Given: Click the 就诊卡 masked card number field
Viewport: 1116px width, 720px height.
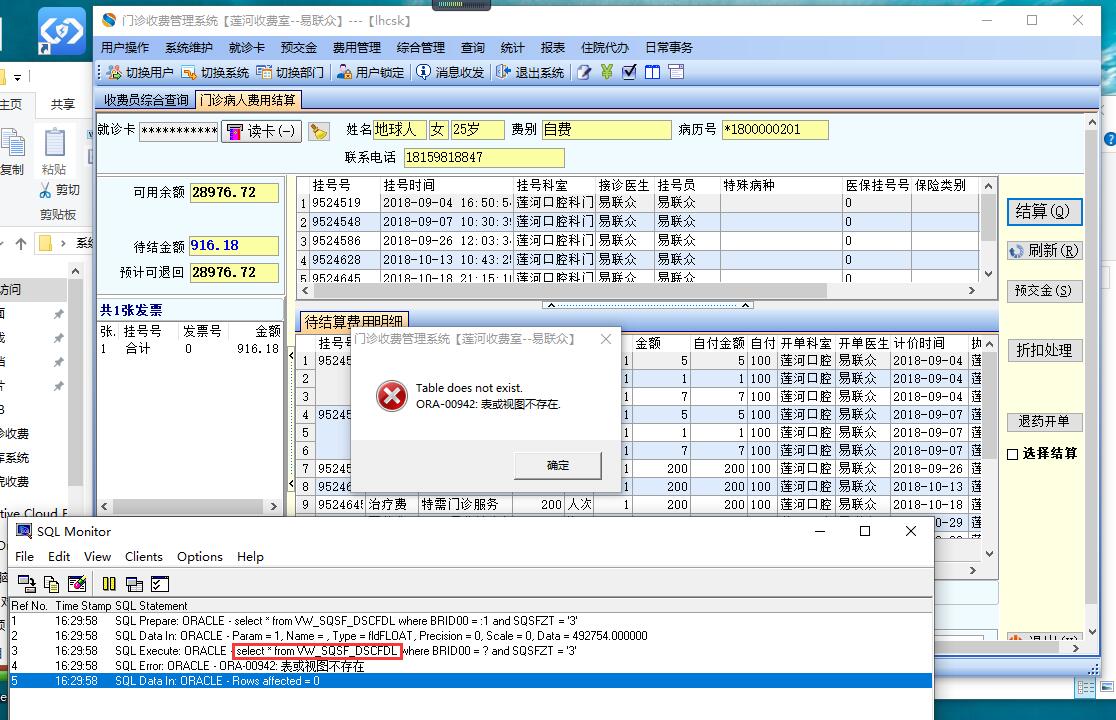Looking at the screenshot, I should [179, 132].
